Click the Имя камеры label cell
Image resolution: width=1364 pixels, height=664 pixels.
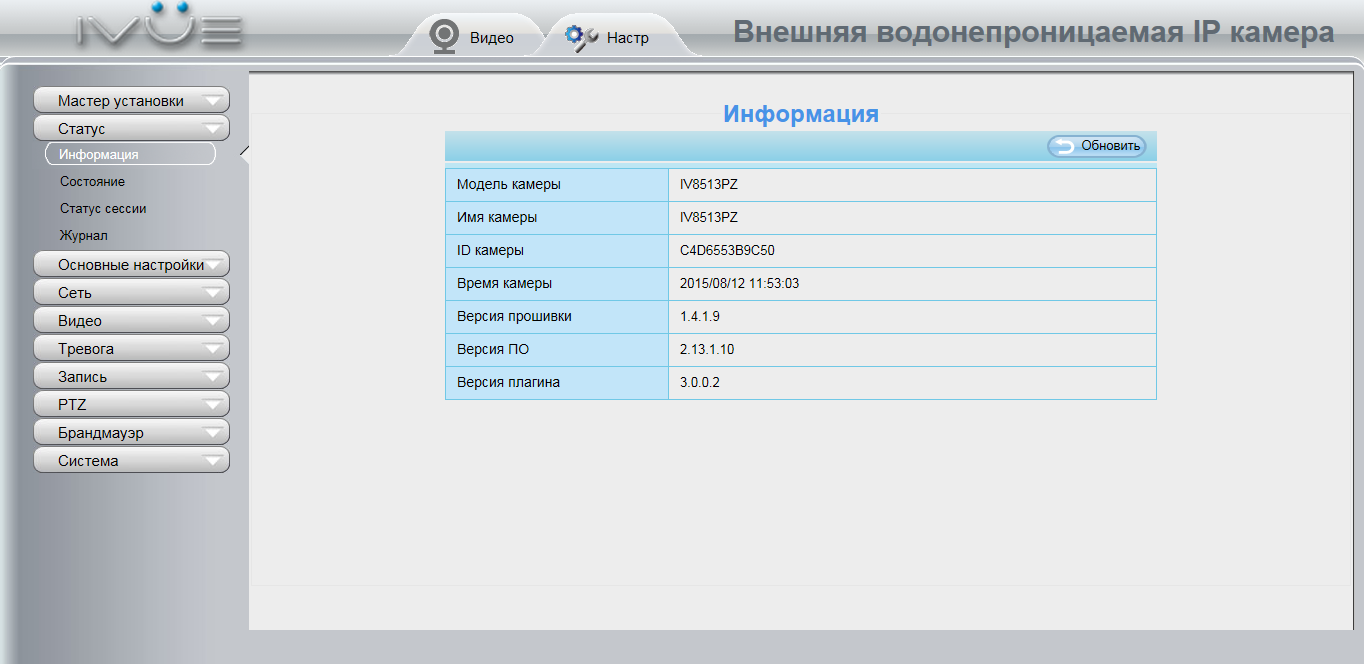pyautogui.click(x=557, y=217)
